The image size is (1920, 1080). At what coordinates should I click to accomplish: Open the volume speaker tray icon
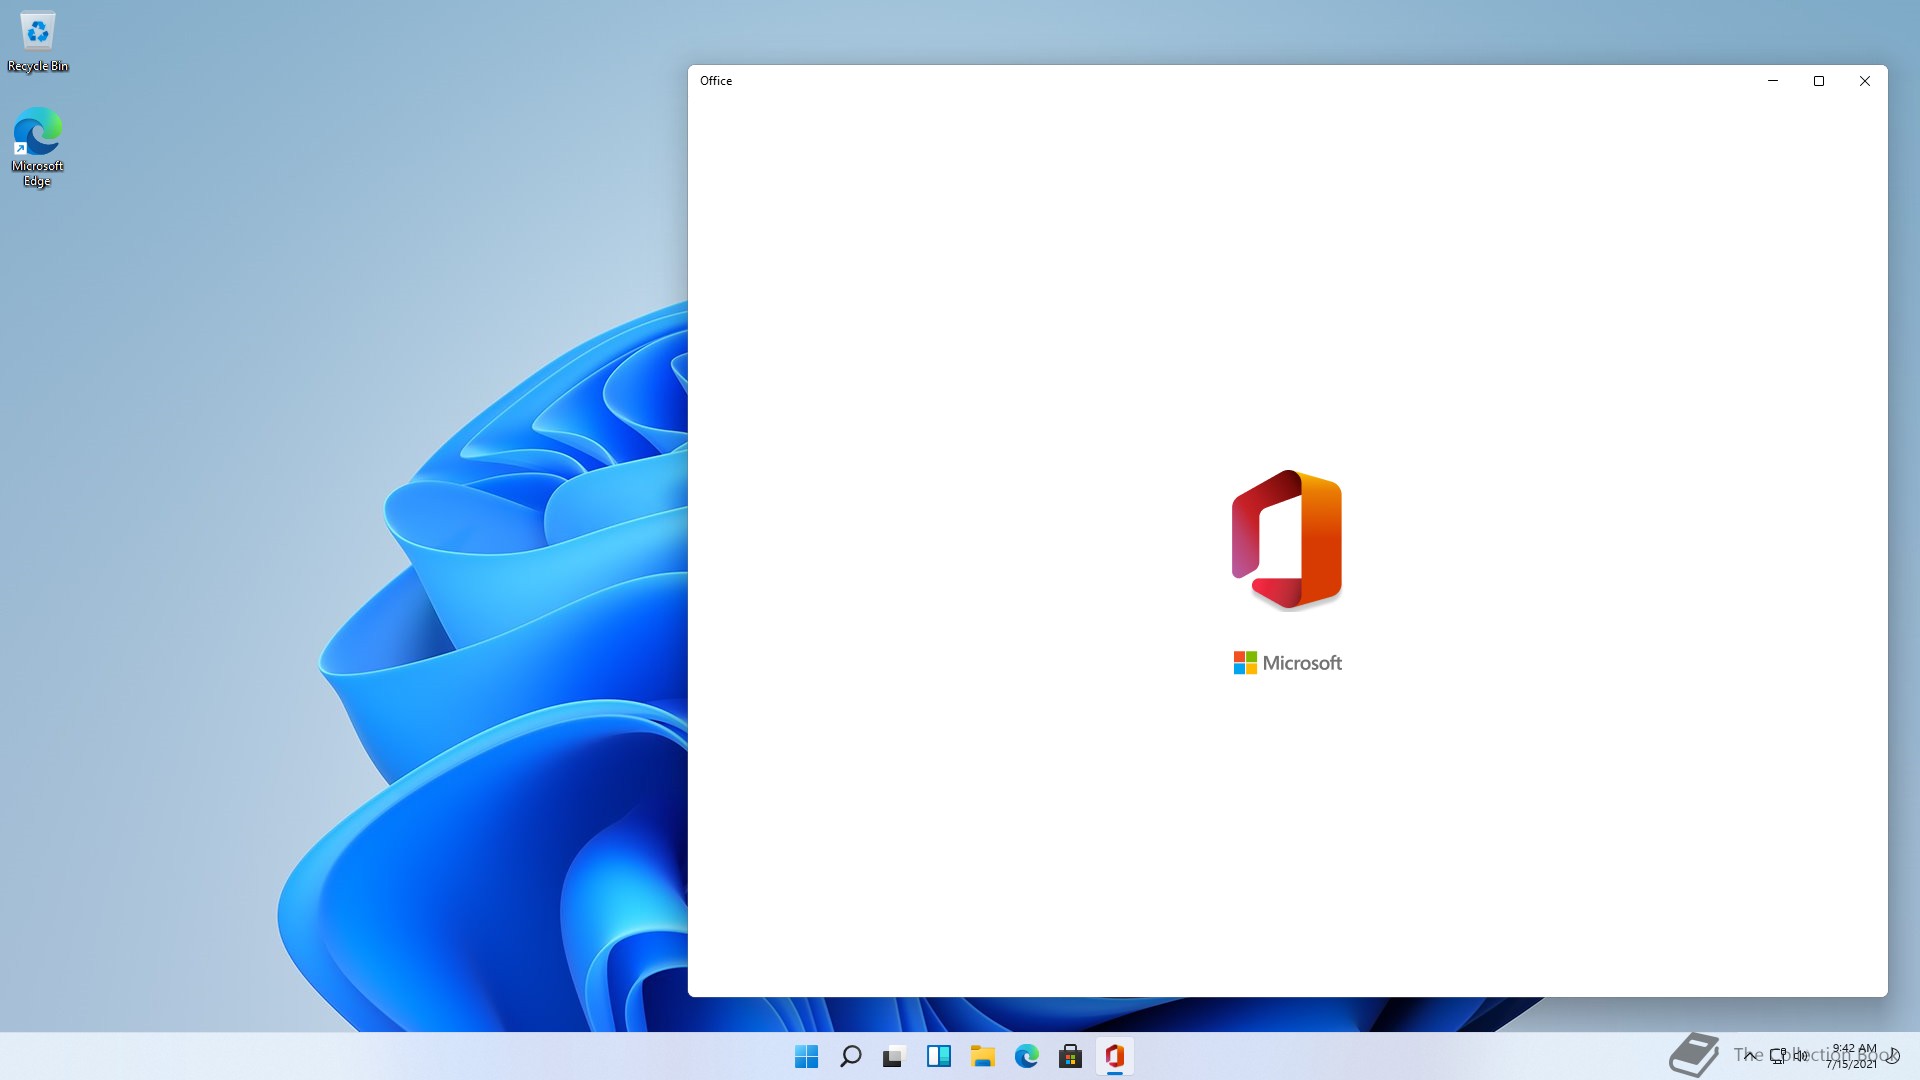(x=1801, y=1055)
